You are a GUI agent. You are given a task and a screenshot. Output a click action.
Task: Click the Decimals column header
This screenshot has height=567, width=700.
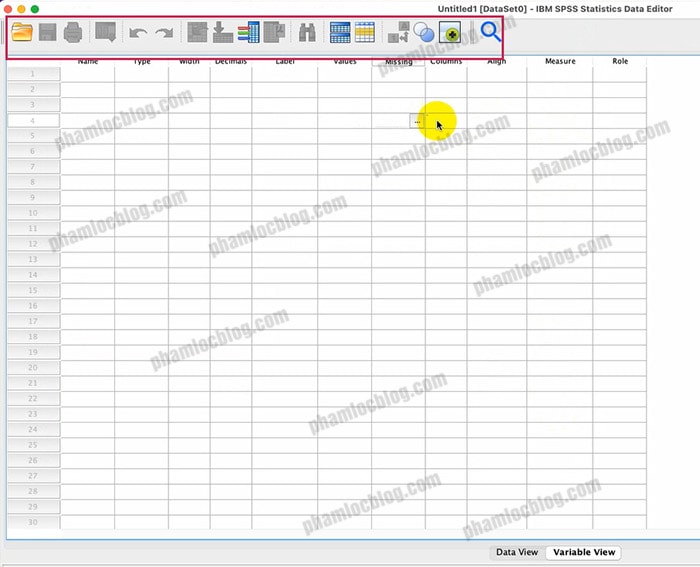(231, 62)
